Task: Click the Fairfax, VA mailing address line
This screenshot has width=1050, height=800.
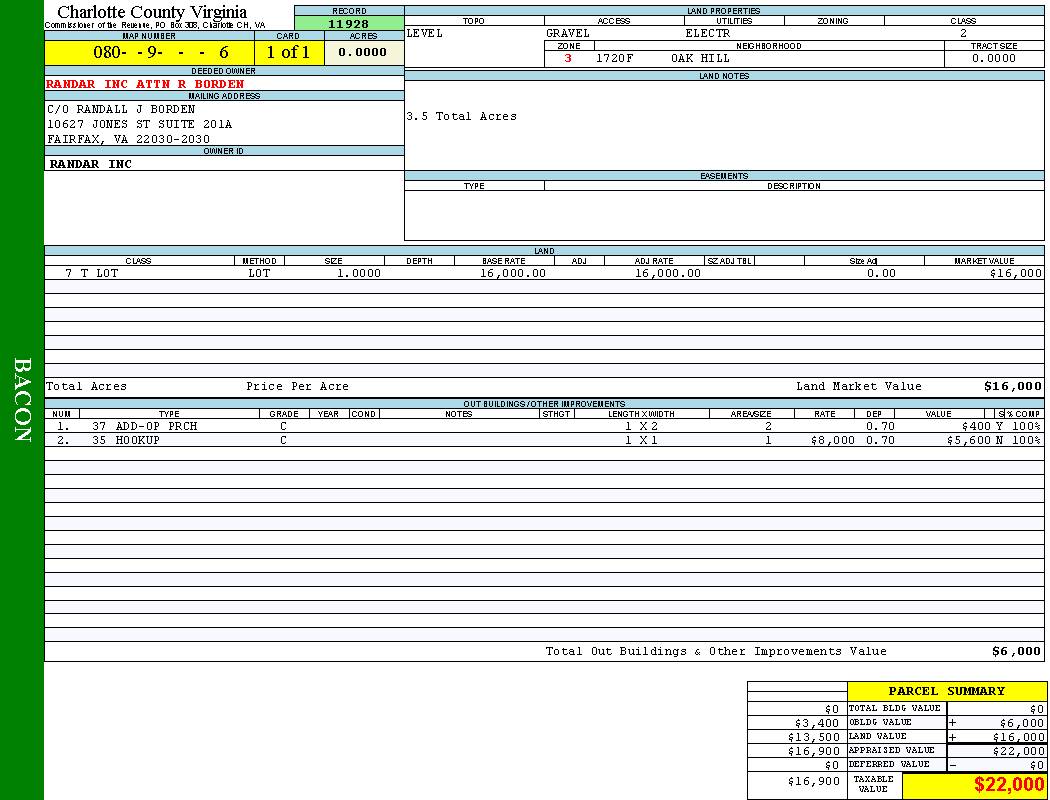Action: 128,139
